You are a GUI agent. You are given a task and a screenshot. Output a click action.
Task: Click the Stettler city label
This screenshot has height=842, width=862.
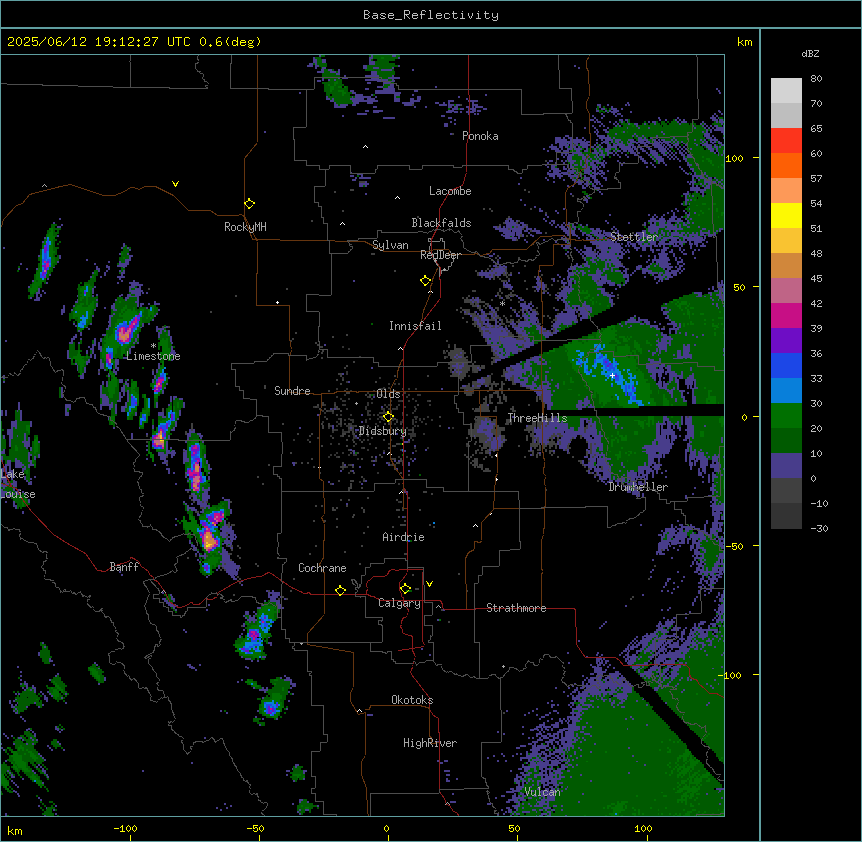coord(634,237)
